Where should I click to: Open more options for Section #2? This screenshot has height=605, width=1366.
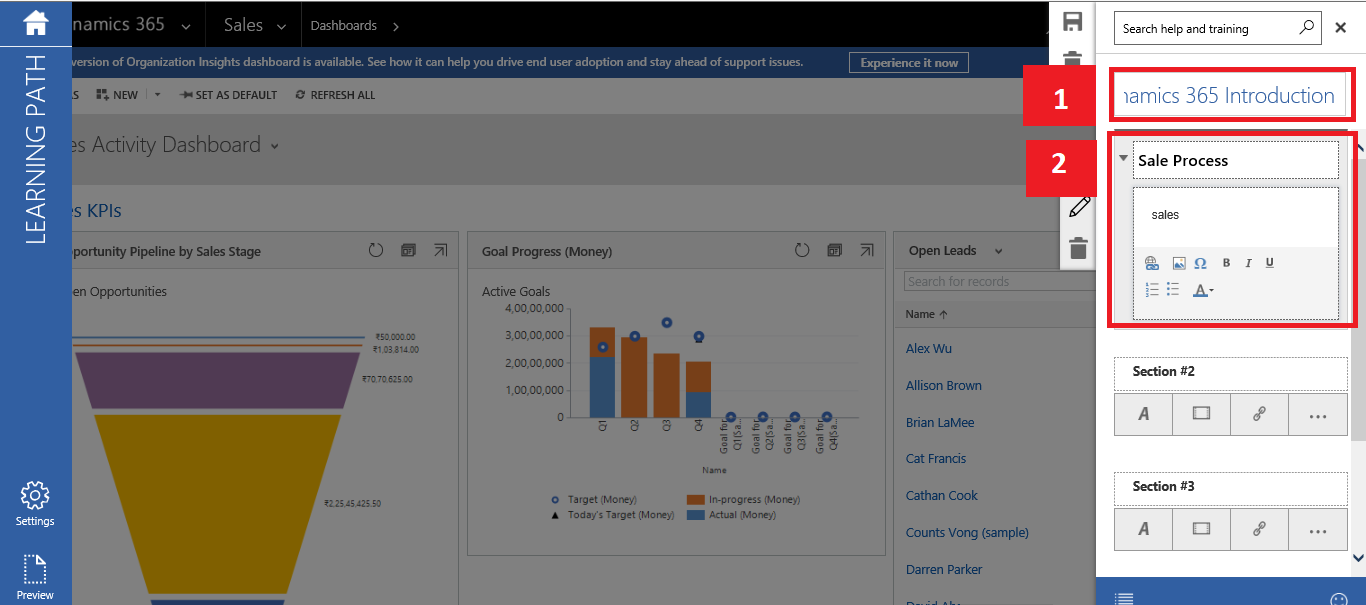click(x=1318, y=414)
